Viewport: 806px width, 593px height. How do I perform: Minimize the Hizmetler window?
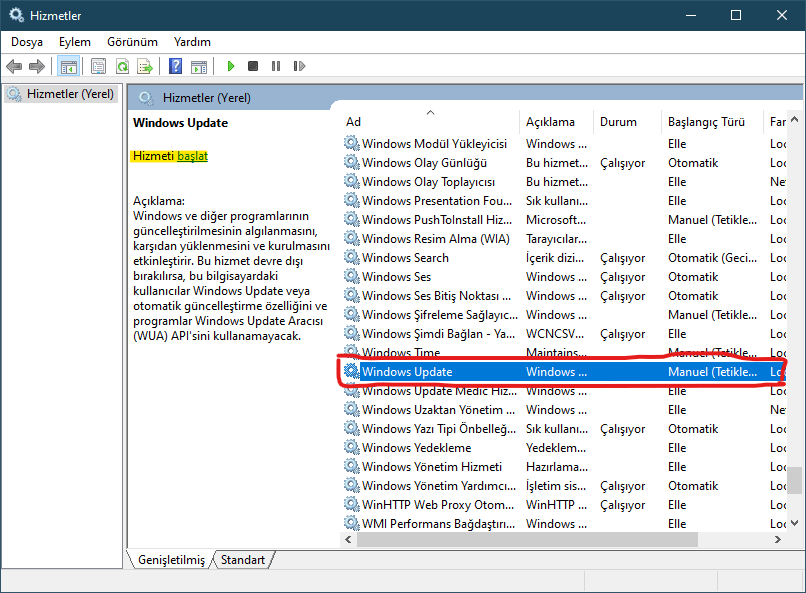pos(691,15)
